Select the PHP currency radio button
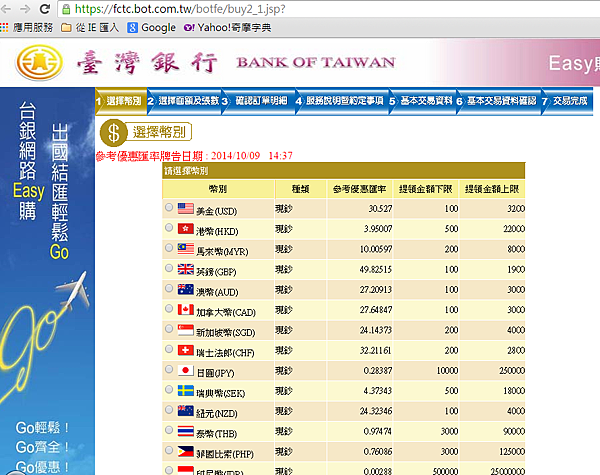600x475 pixels. tap(169, 451)
